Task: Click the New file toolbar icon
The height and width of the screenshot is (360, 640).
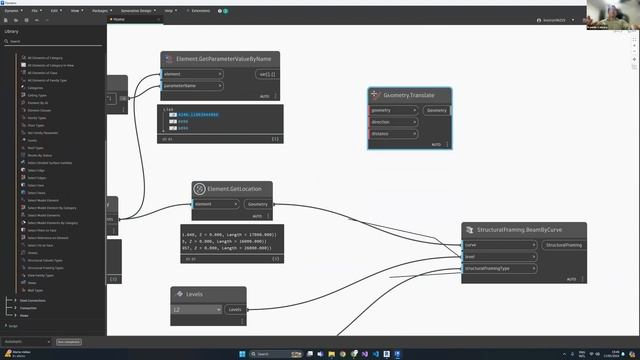Action: point(6,20)
